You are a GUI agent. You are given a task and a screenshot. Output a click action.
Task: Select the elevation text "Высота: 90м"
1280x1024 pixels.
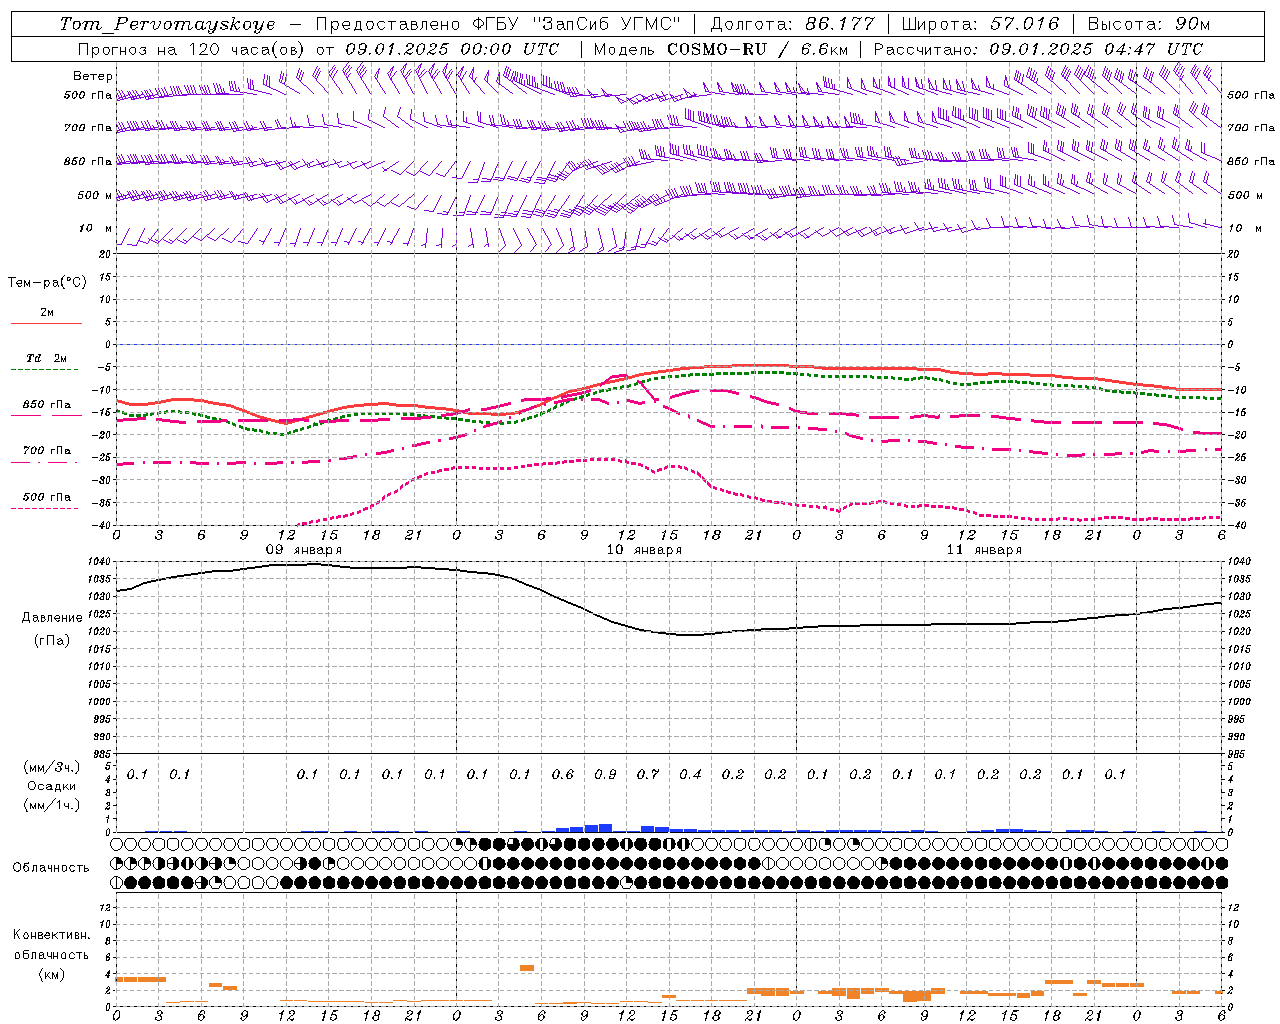pyautogui.click(x=1148, y=24)
